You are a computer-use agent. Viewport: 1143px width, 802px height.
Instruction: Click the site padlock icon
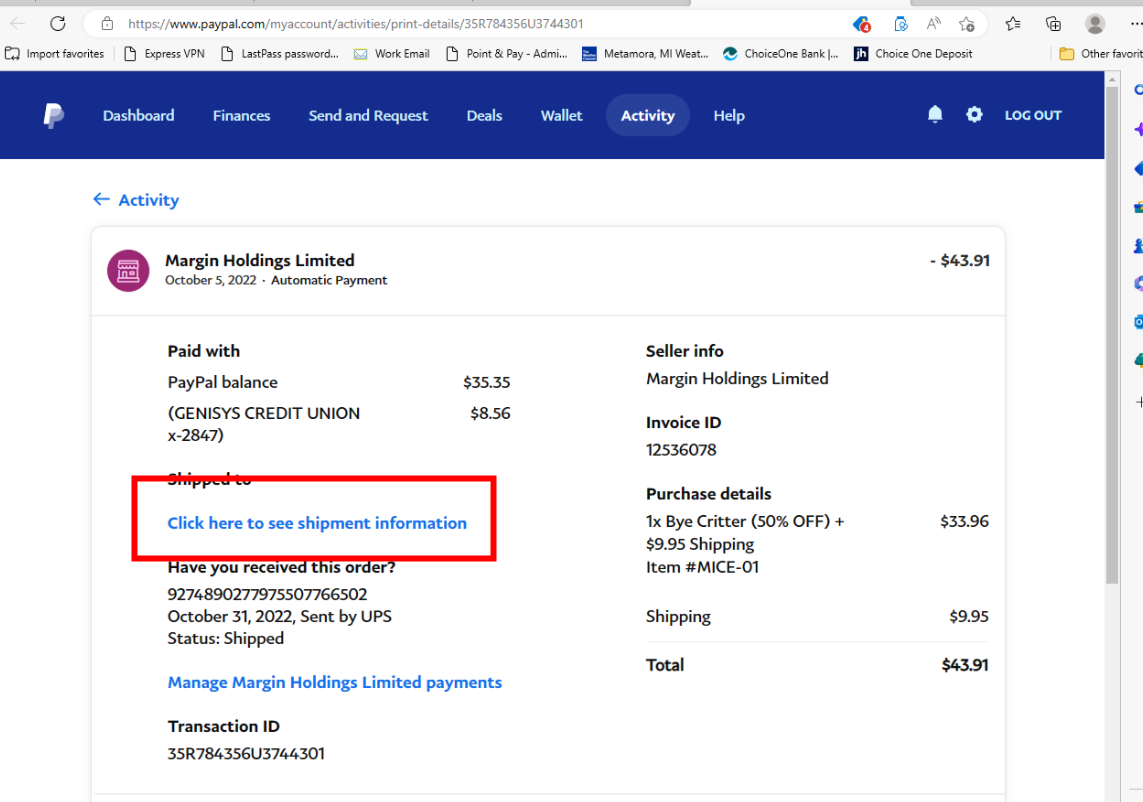108,24
